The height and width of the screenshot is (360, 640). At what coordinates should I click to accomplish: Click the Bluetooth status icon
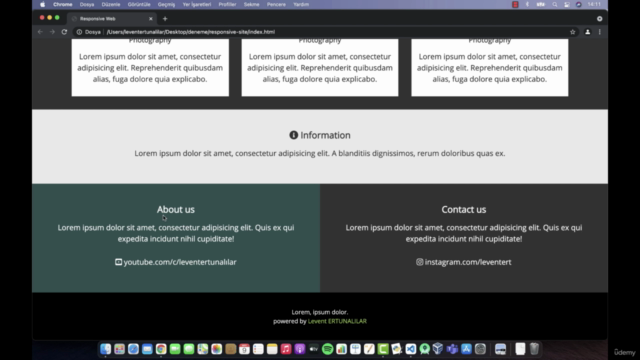click(527, 4)
